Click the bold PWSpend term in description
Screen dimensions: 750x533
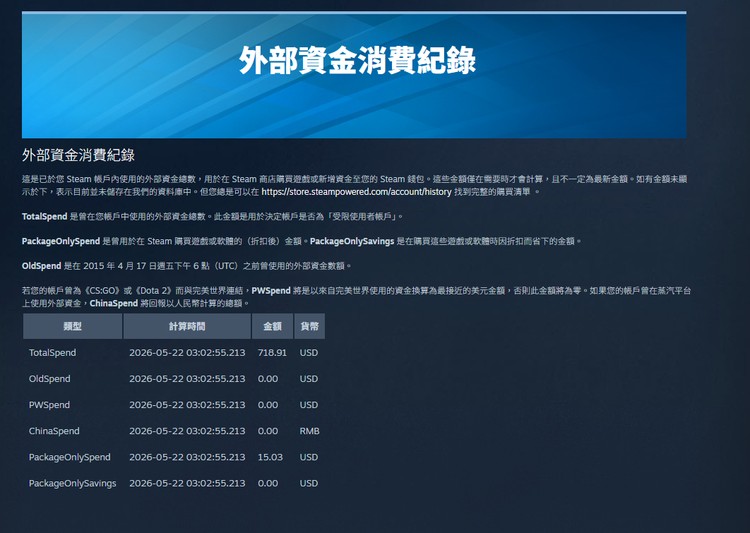click(x=271, y=290)
